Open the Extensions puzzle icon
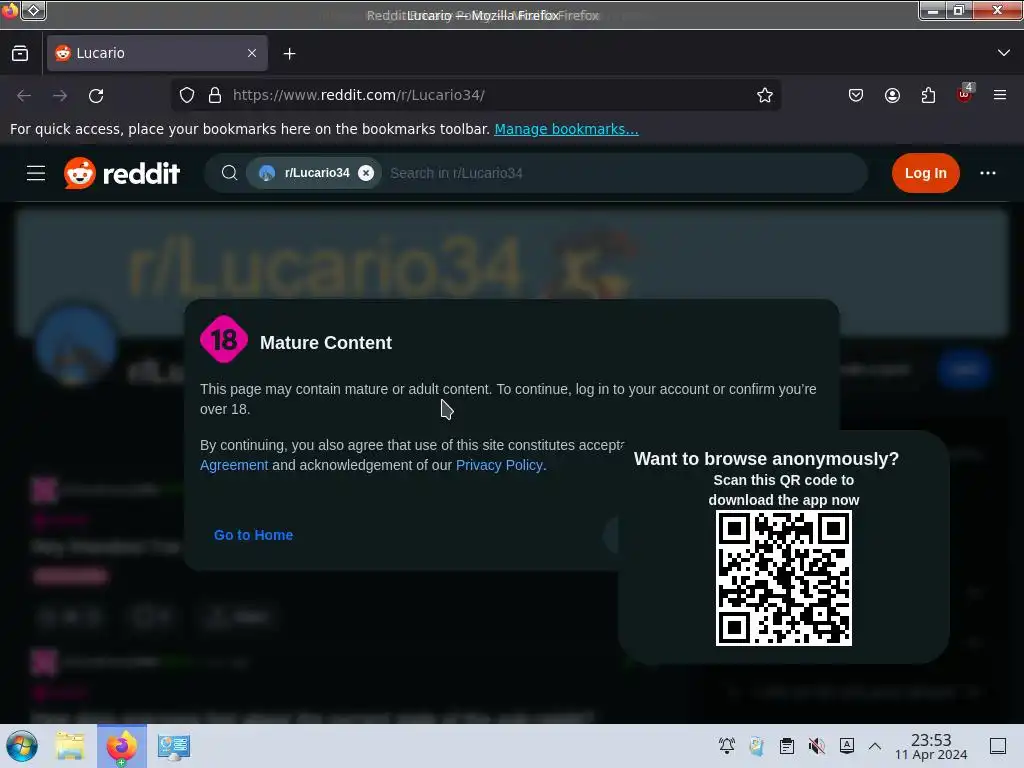1024x768 pixels. coord(928,95)
